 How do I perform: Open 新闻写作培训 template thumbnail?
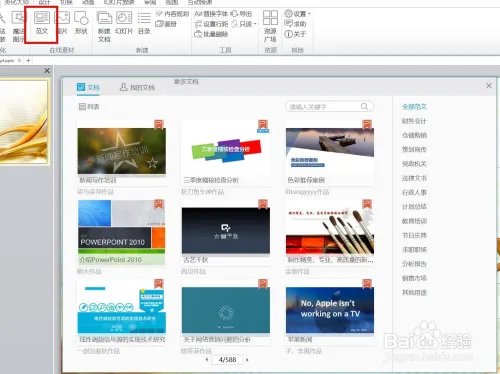pos(122,151)
